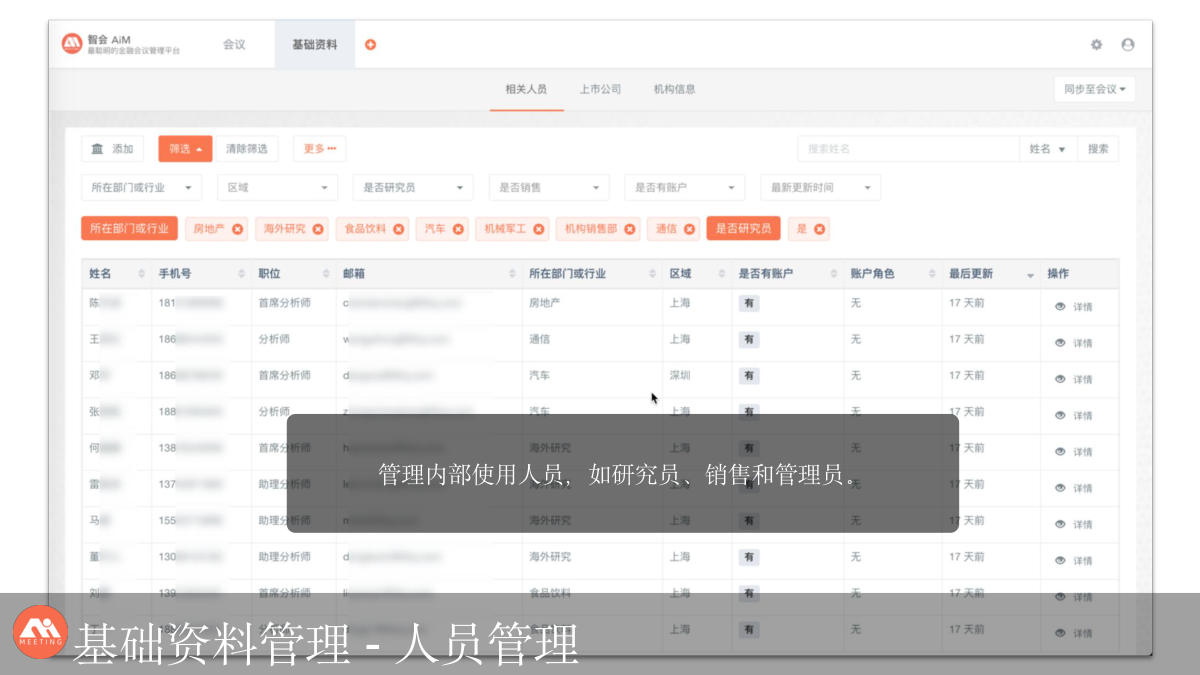Viewport: 1200px width, 675px height.
Task: Click the 搜索姓名 search input field
Action: (x=907, y=149)
